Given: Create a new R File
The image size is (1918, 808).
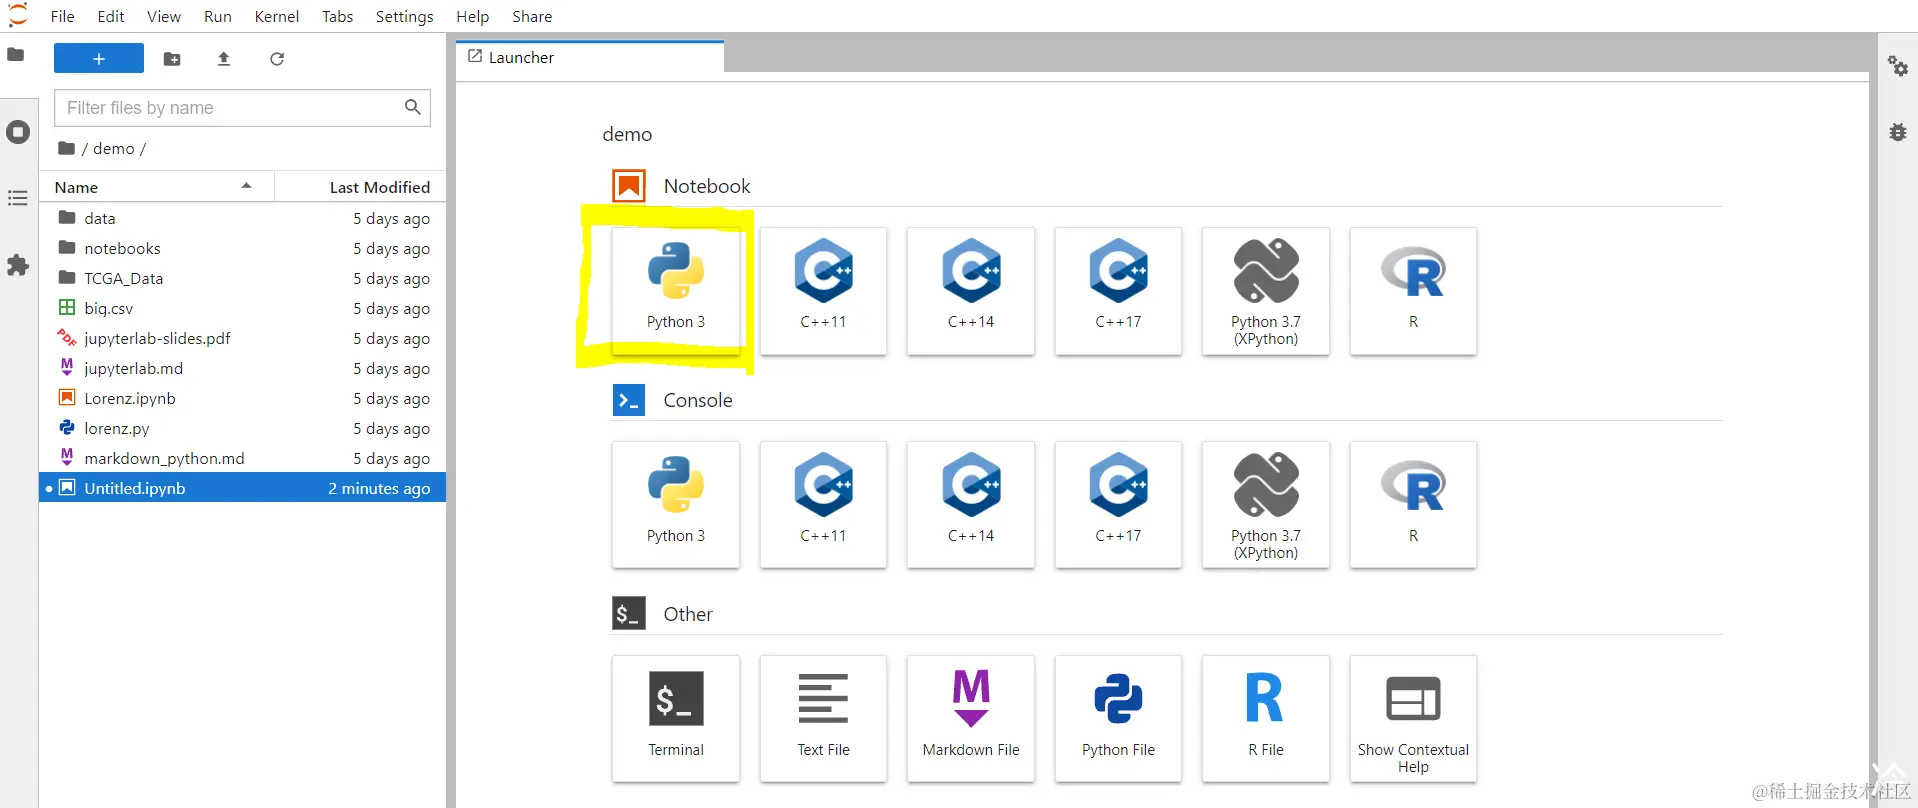Looking at the screenshot, I should tap(1266, 719).
